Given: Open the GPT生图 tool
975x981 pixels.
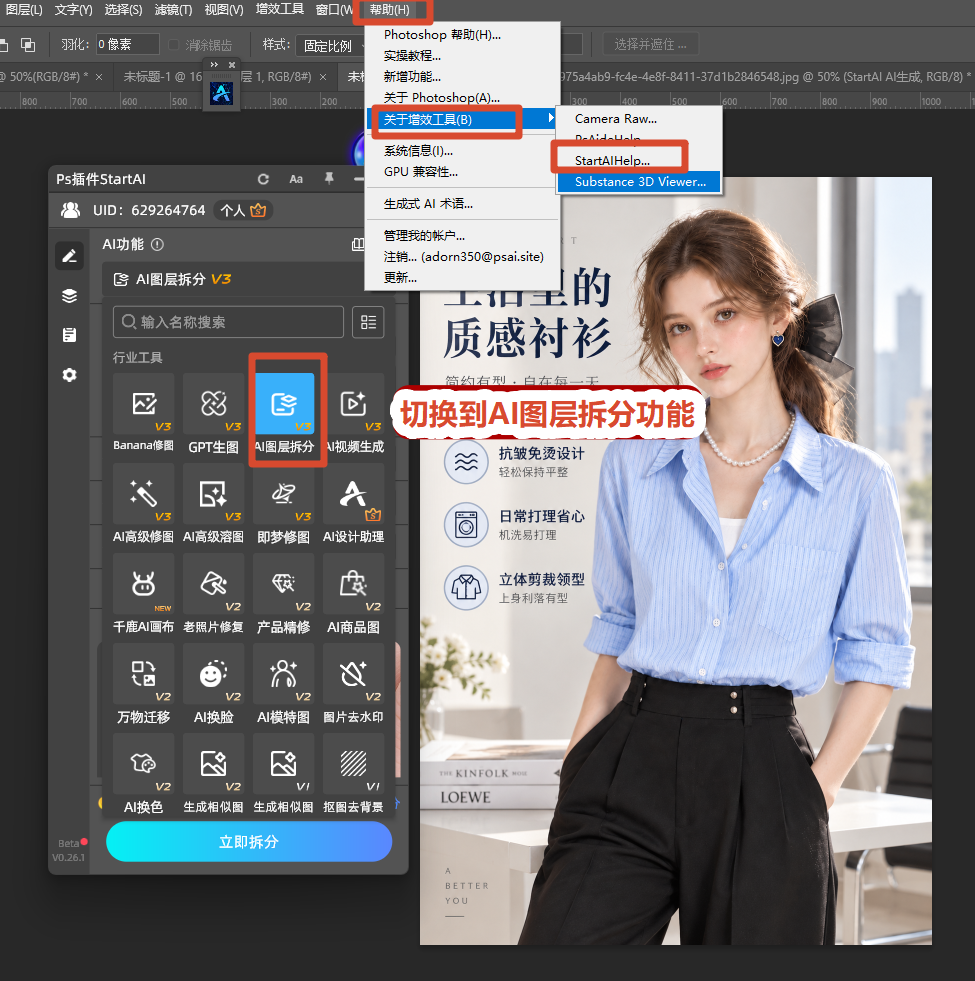Looking at the screenshot, I should point(214,404).
